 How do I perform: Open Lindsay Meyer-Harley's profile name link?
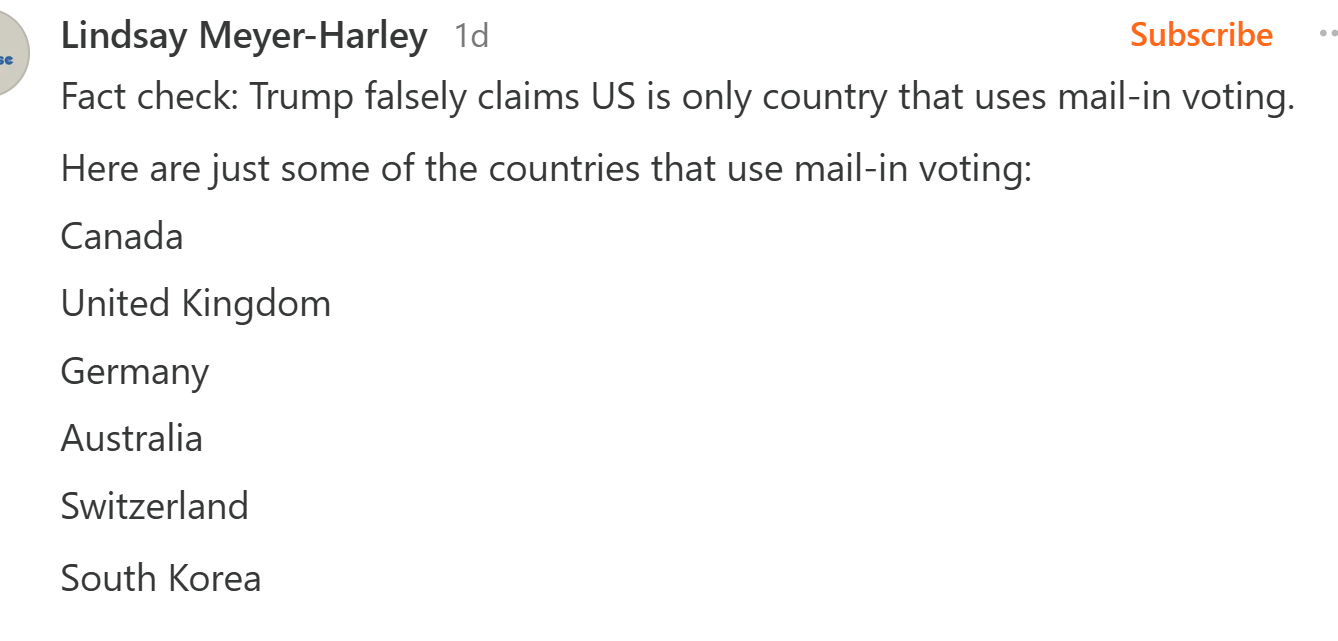coord(244,36)
